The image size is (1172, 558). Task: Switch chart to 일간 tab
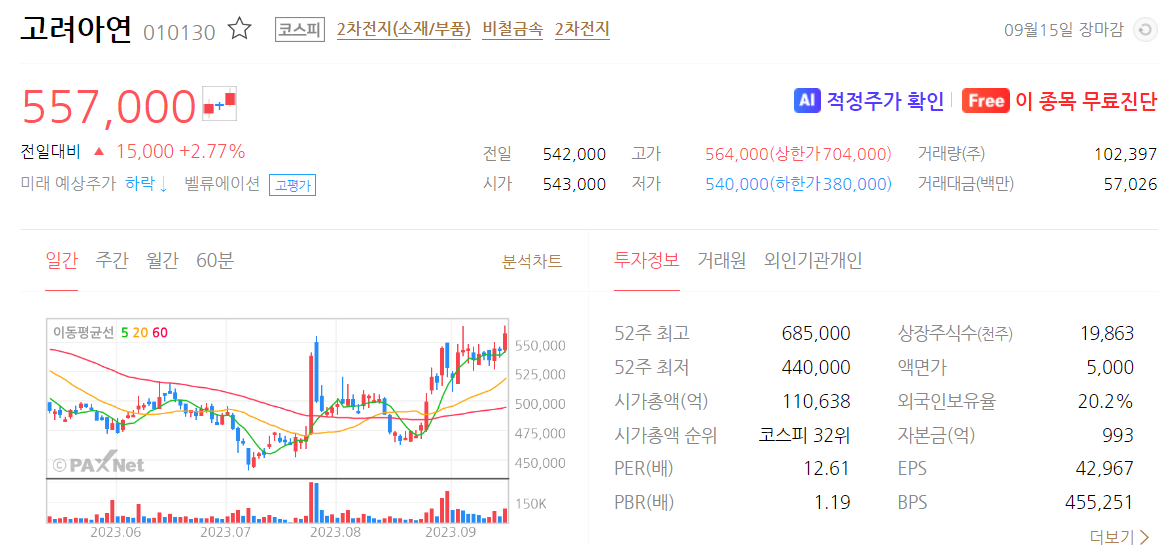coord(61,261)
